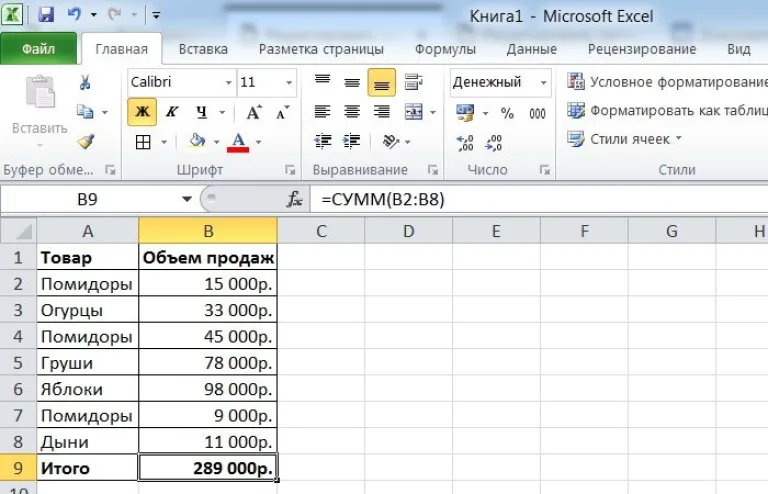
Task: Apply red font color A swatch
Action: [238, 142]
